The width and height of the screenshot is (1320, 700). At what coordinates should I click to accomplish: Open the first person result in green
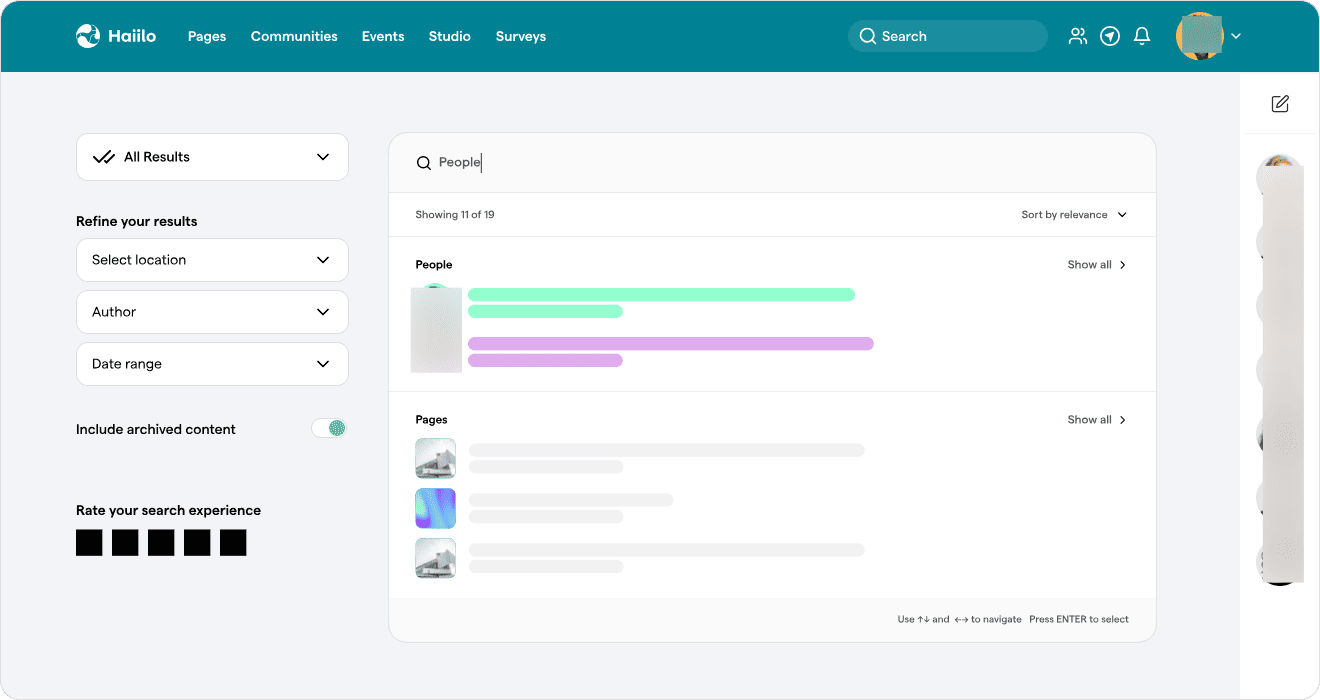point(661,303)
